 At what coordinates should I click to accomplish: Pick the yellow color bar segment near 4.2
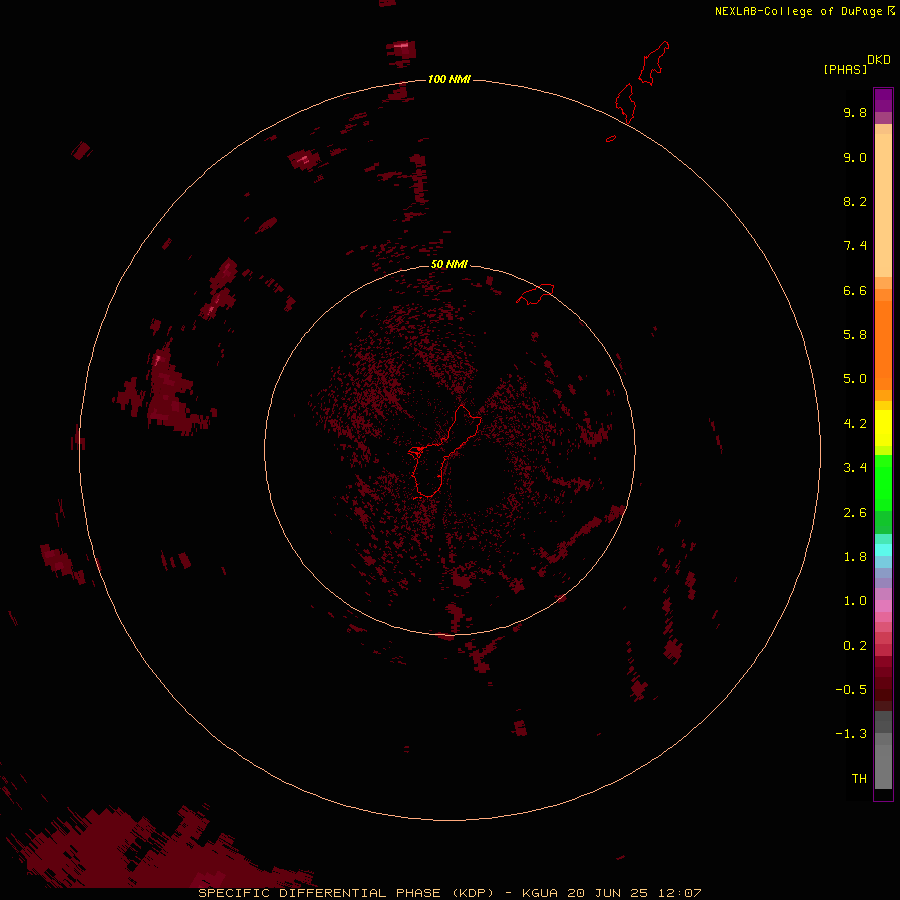[x=883, y=427]
